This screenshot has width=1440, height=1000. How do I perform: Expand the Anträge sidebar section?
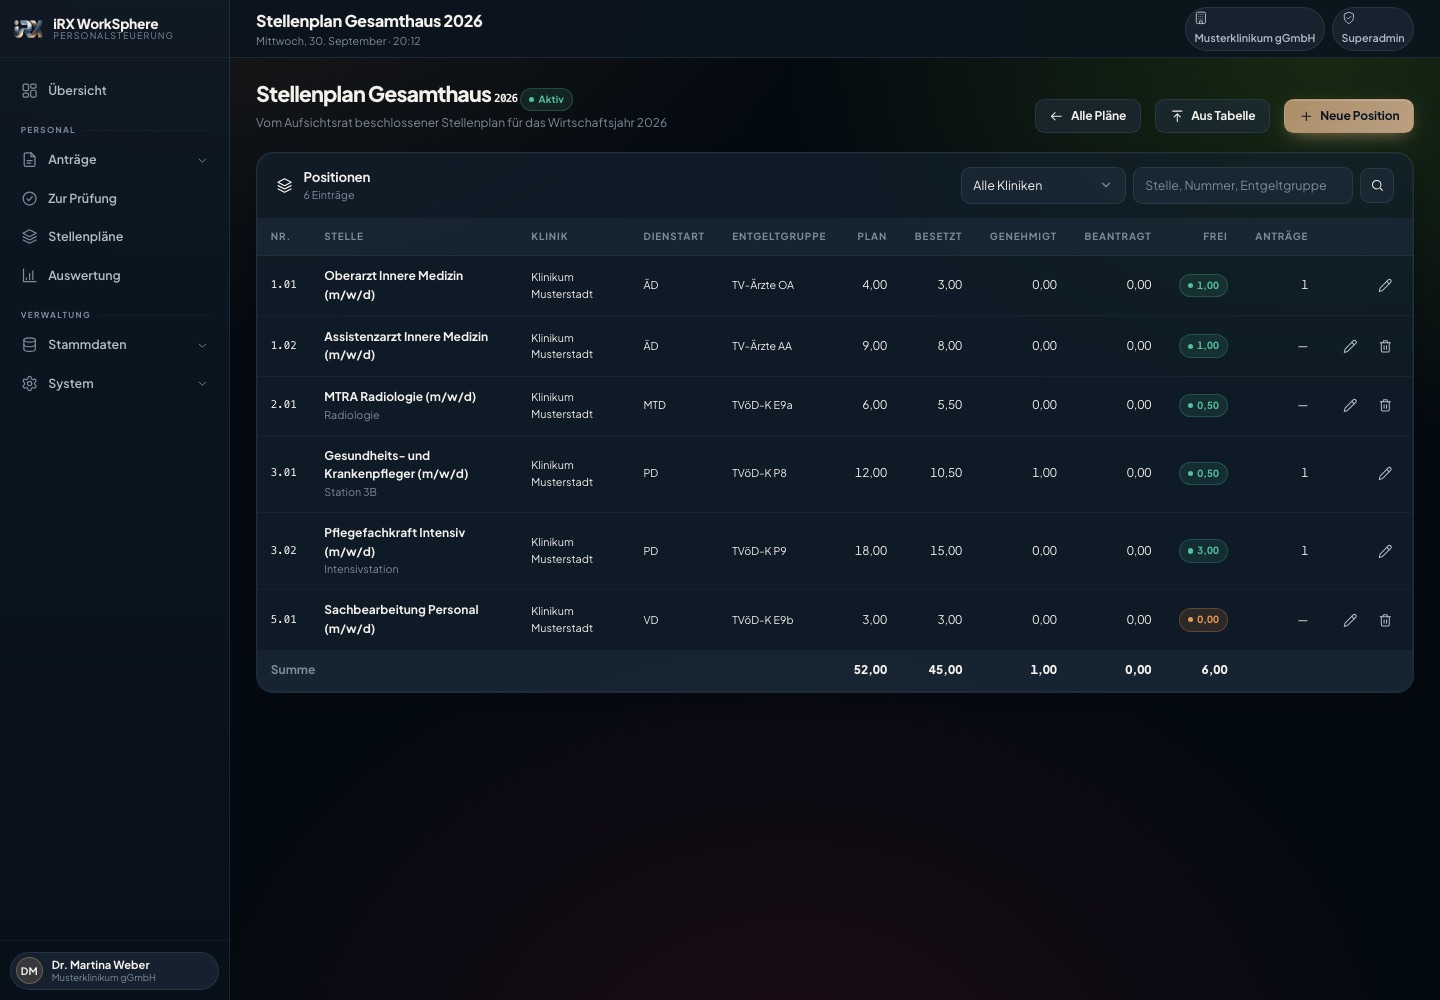coord(114,159)
